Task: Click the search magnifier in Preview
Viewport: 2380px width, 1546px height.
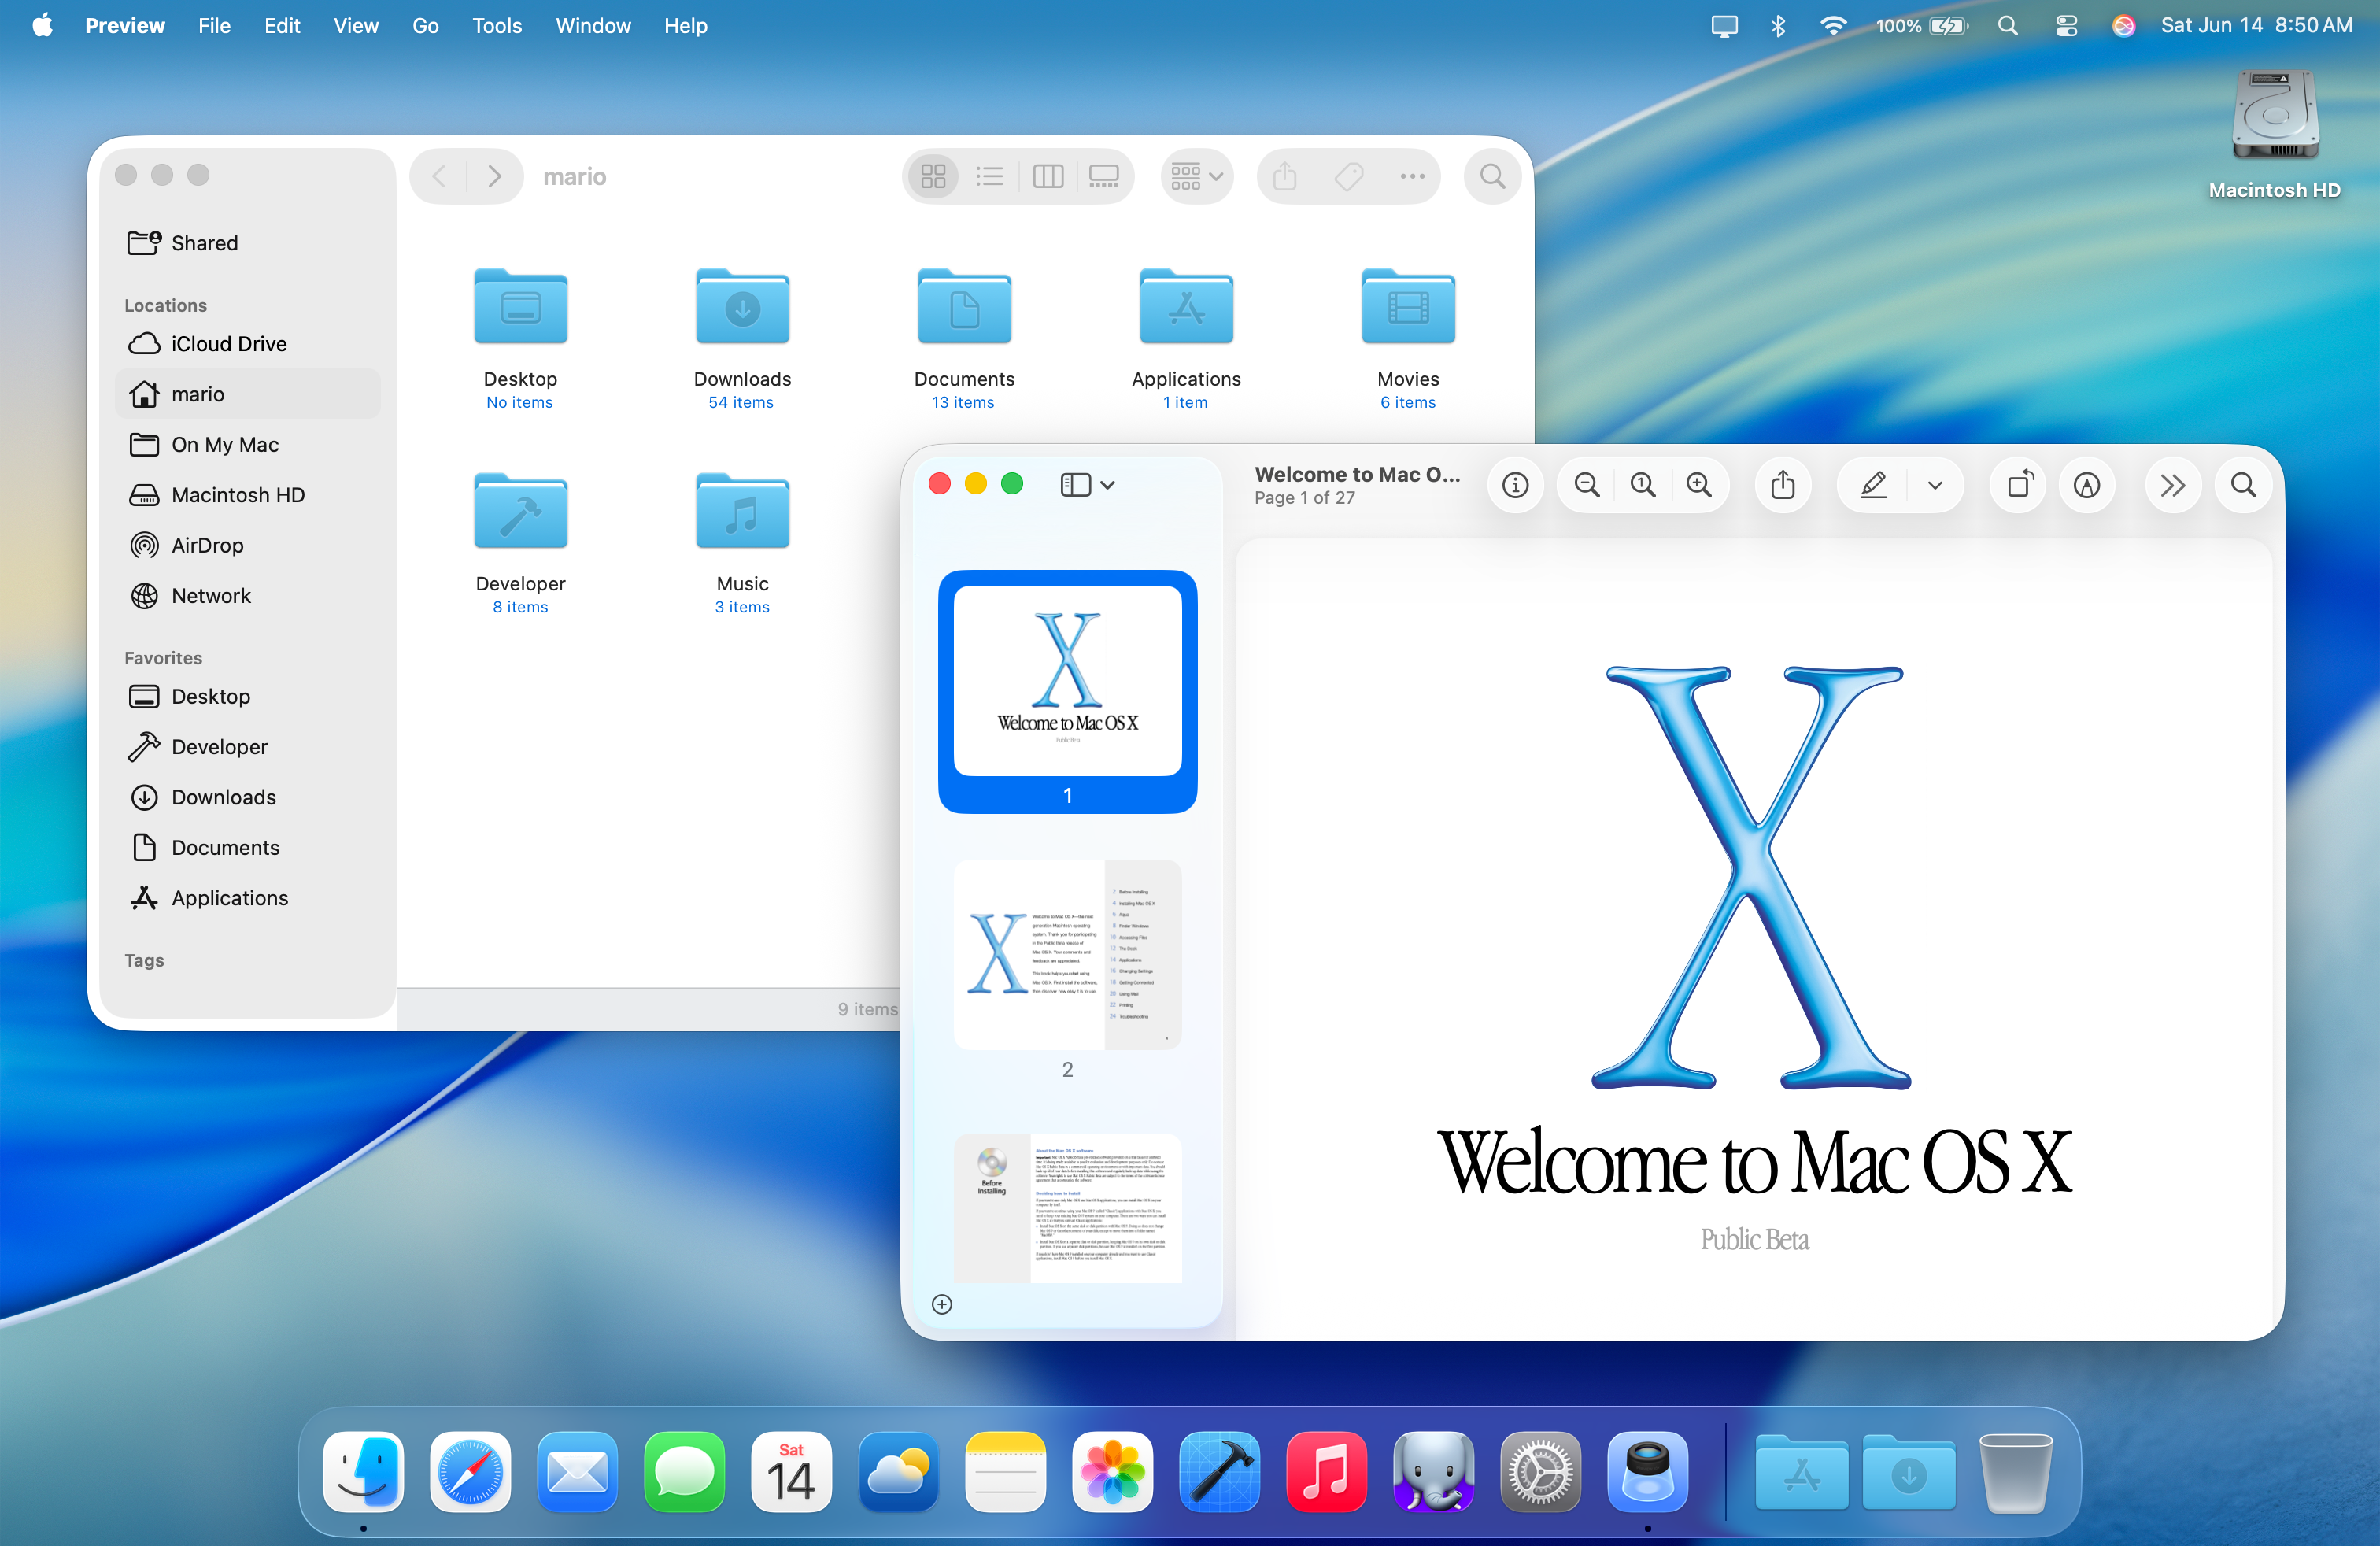Action: click(2243, 485)
